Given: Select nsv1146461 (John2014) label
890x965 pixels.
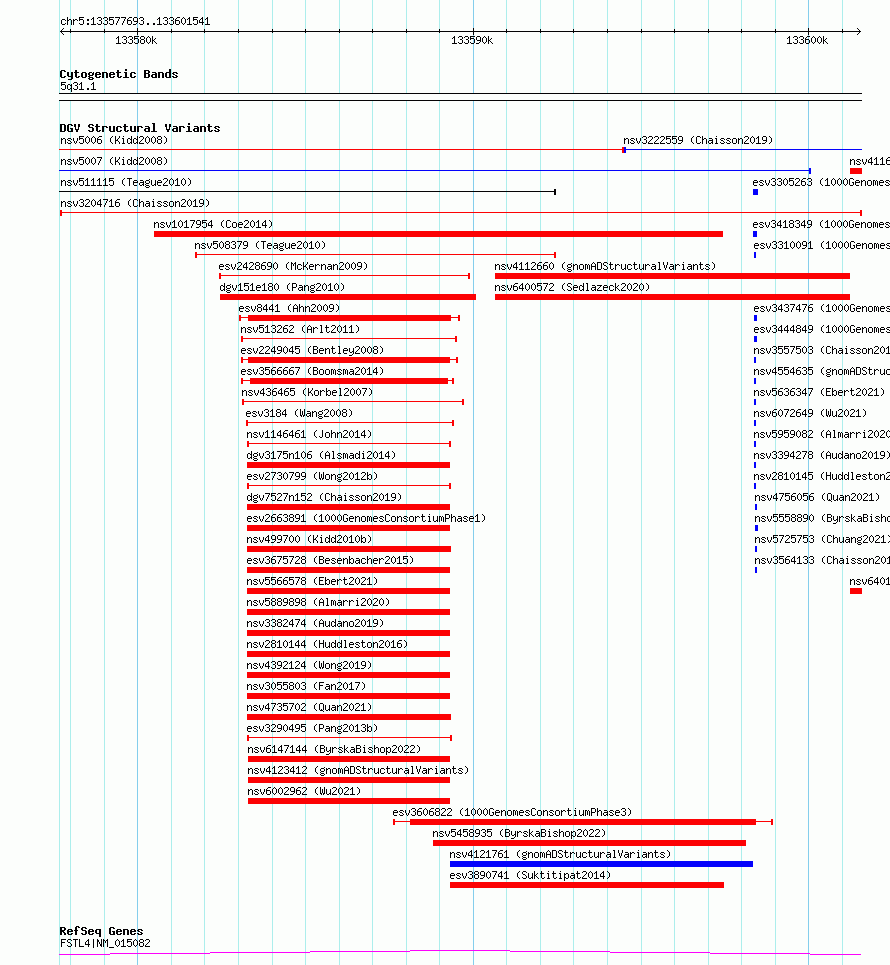Looking at the screenshot, I should (x=309, y=434).
